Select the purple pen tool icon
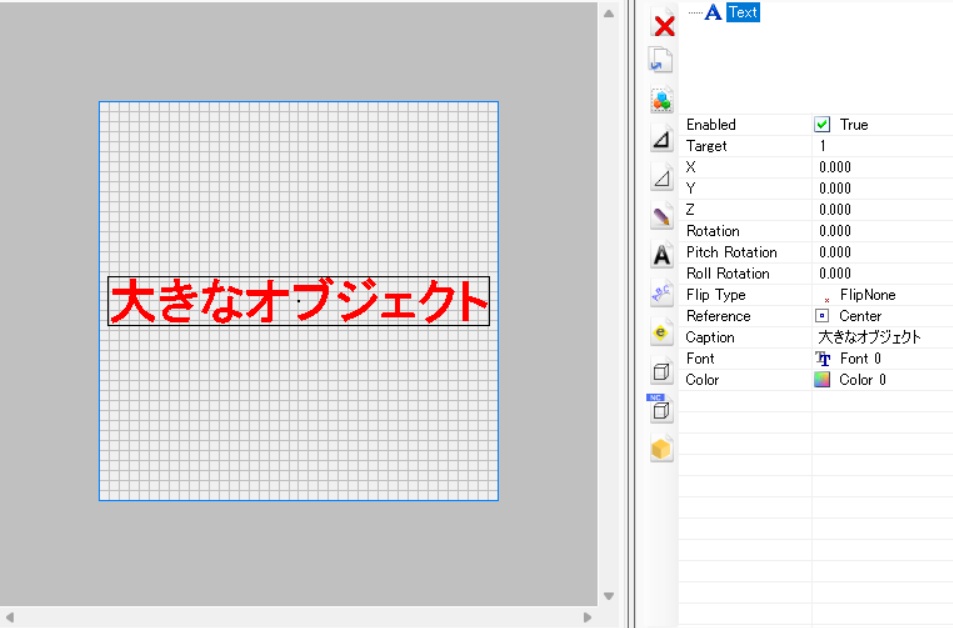This screenshot has width=953, height=628. pyautogui.click(x=661, y=215)
